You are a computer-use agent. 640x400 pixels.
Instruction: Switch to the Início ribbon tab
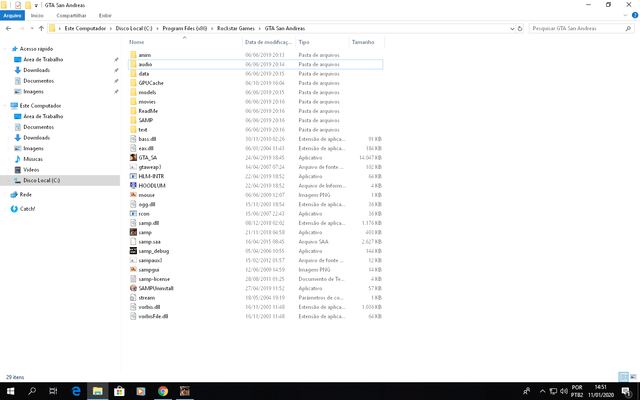[x=37, y=16]
